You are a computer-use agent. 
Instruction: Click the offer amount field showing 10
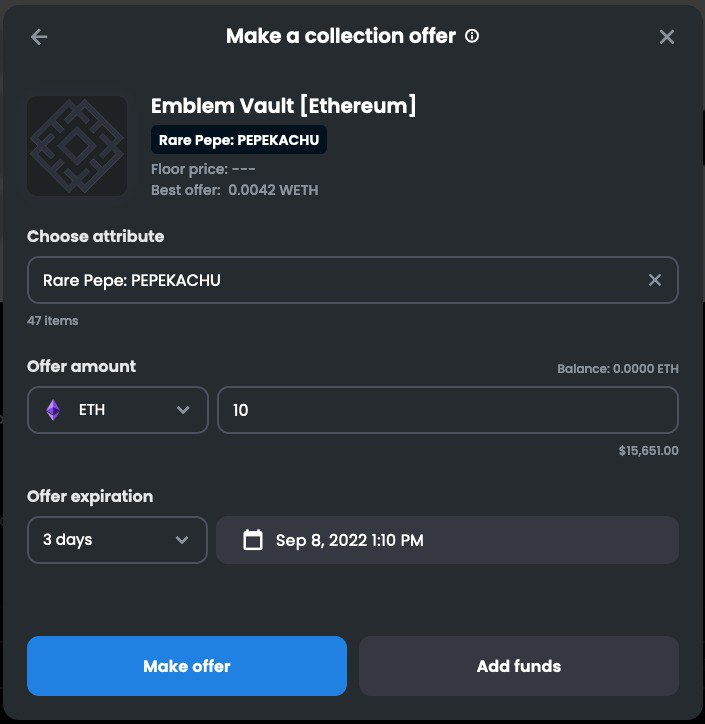click(448, 410)
